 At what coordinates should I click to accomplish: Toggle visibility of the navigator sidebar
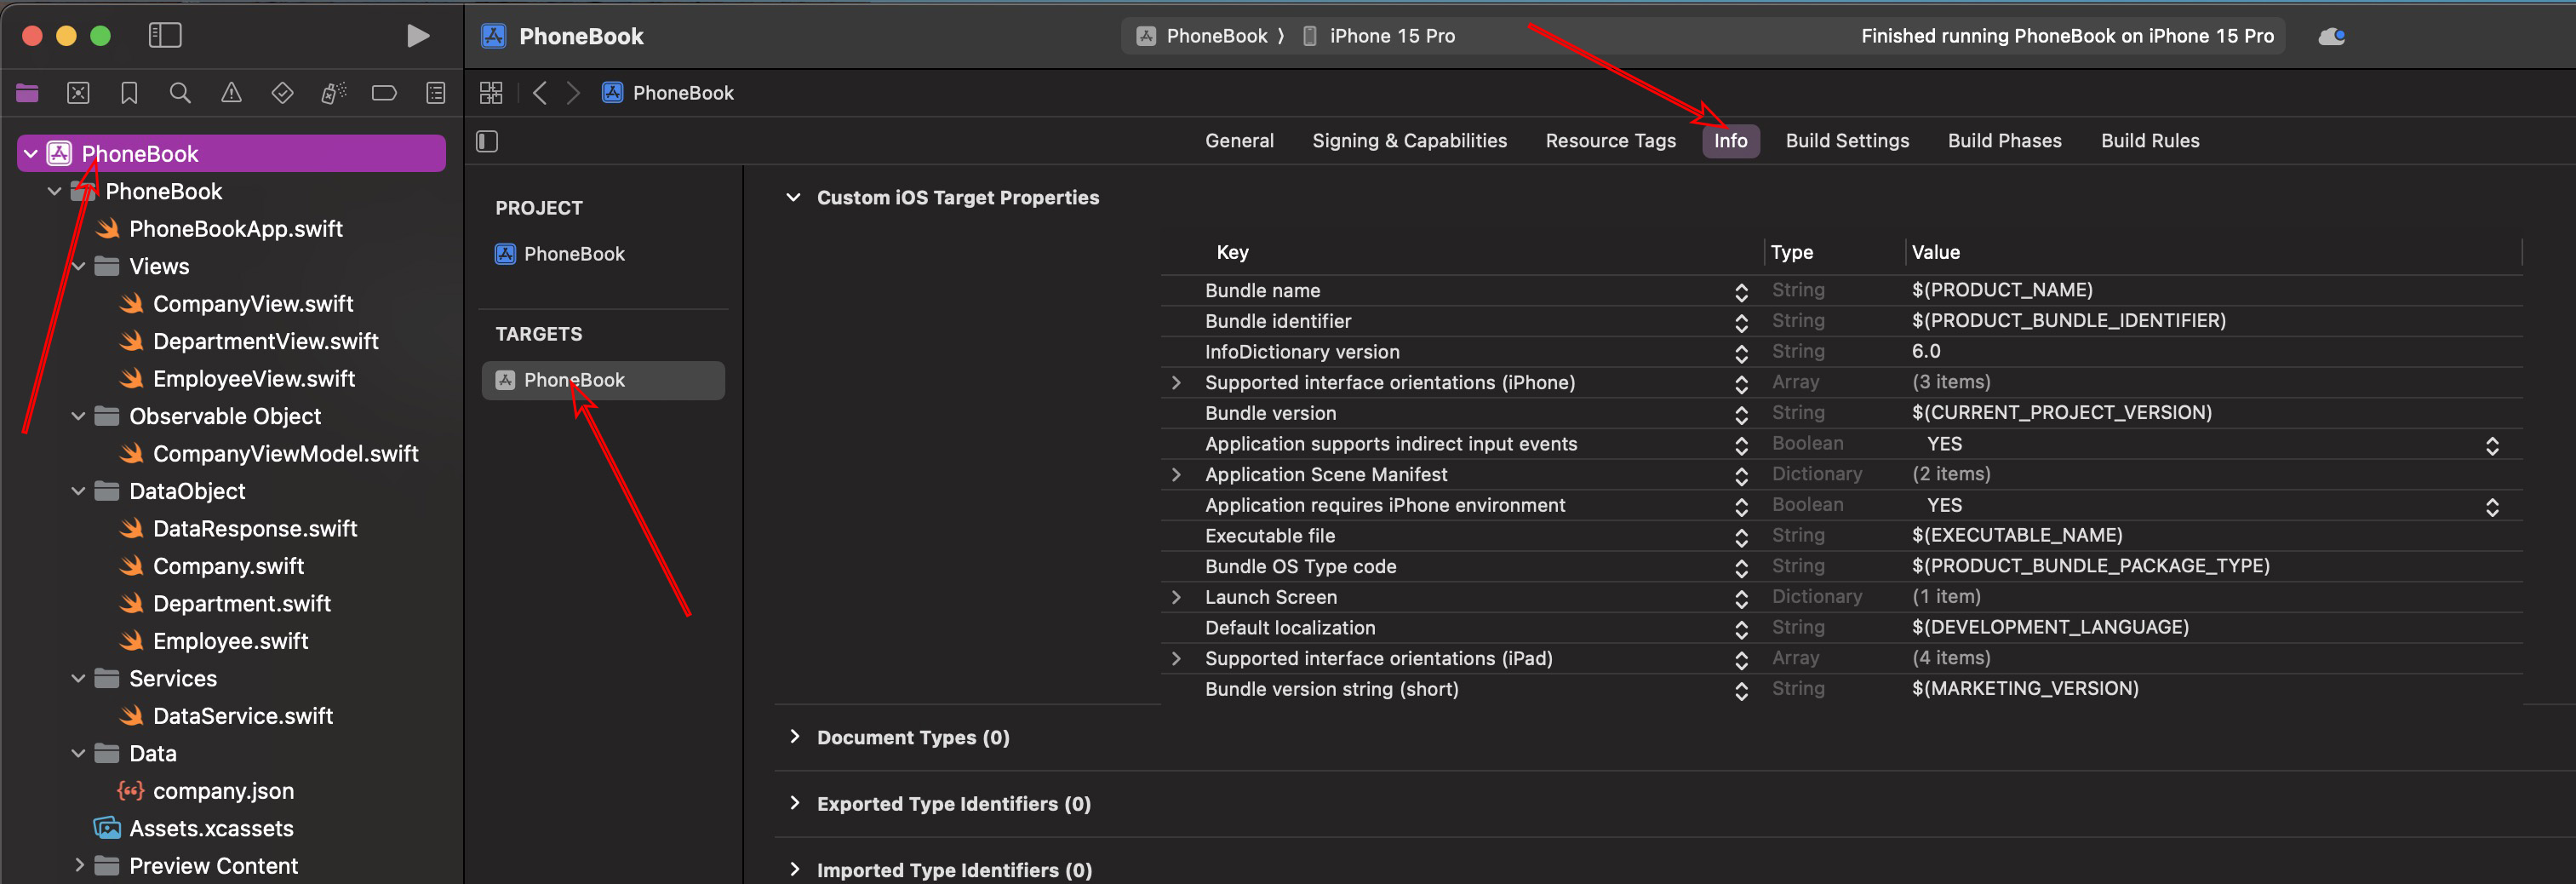click(164, 35)
